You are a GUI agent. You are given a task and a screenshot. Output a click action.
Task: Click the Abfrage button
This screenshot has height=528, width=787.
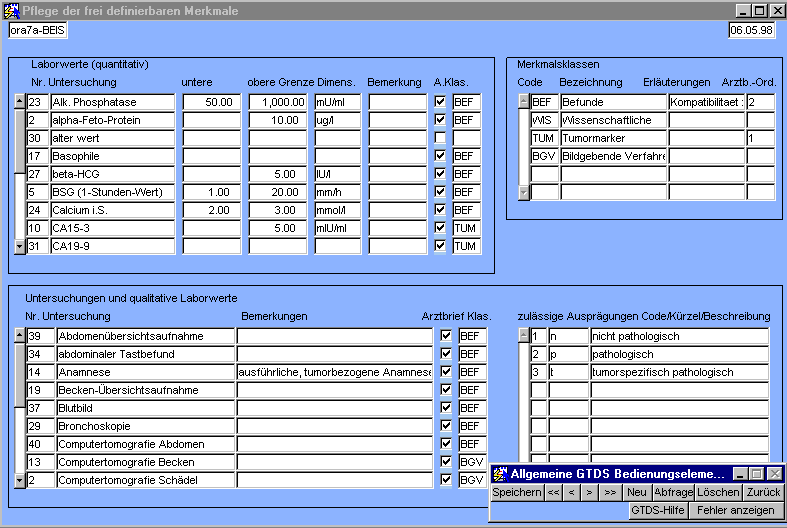coord(672,492)
